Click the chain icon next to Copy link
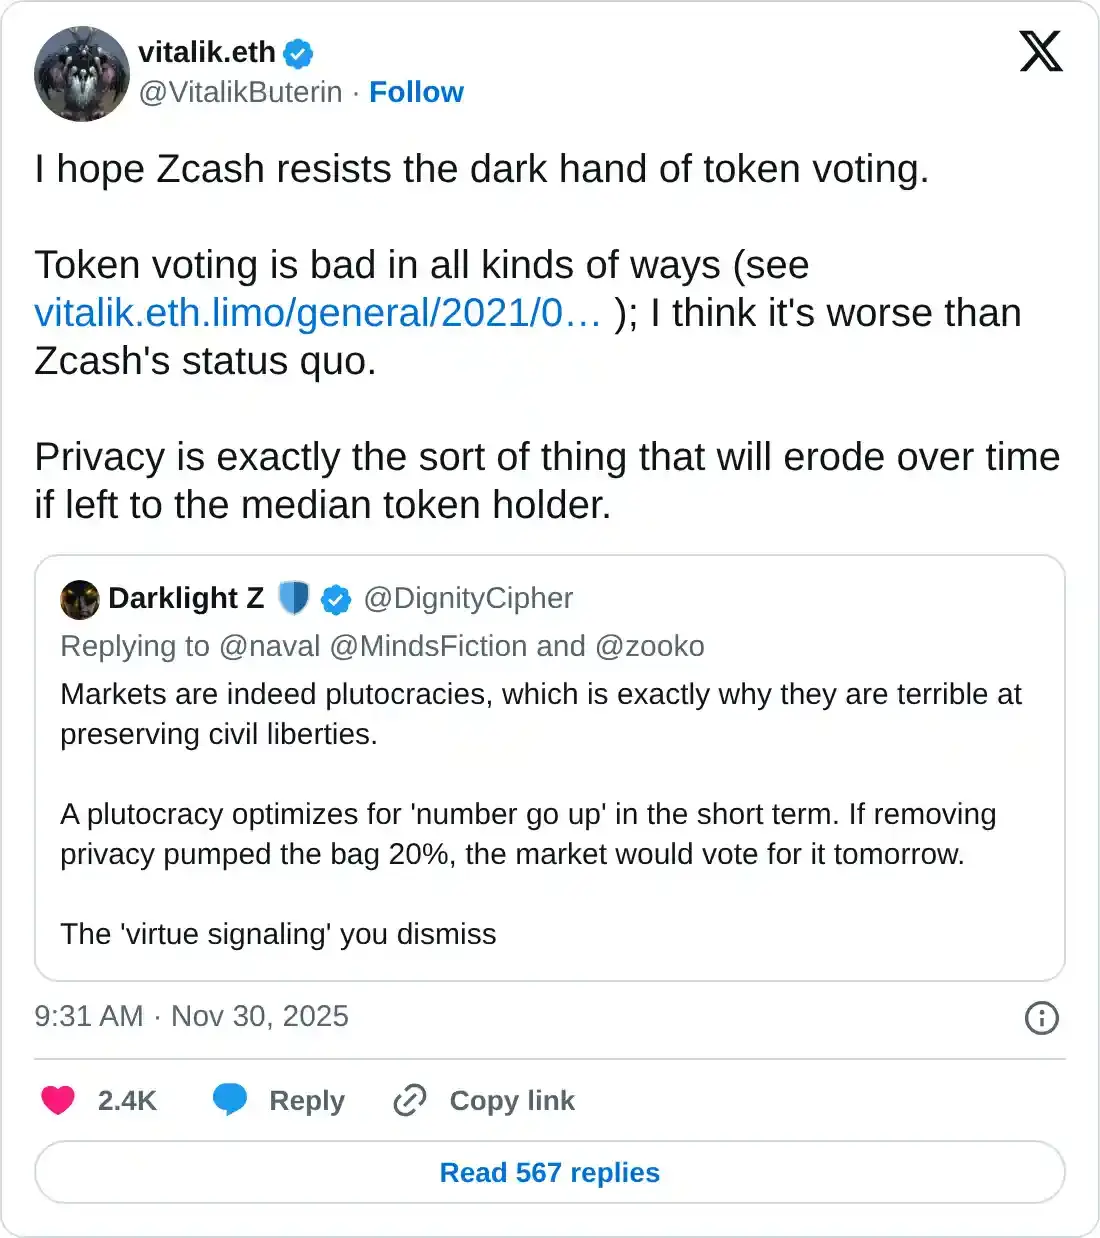1100x1238 pixels. pos(408,1100)
